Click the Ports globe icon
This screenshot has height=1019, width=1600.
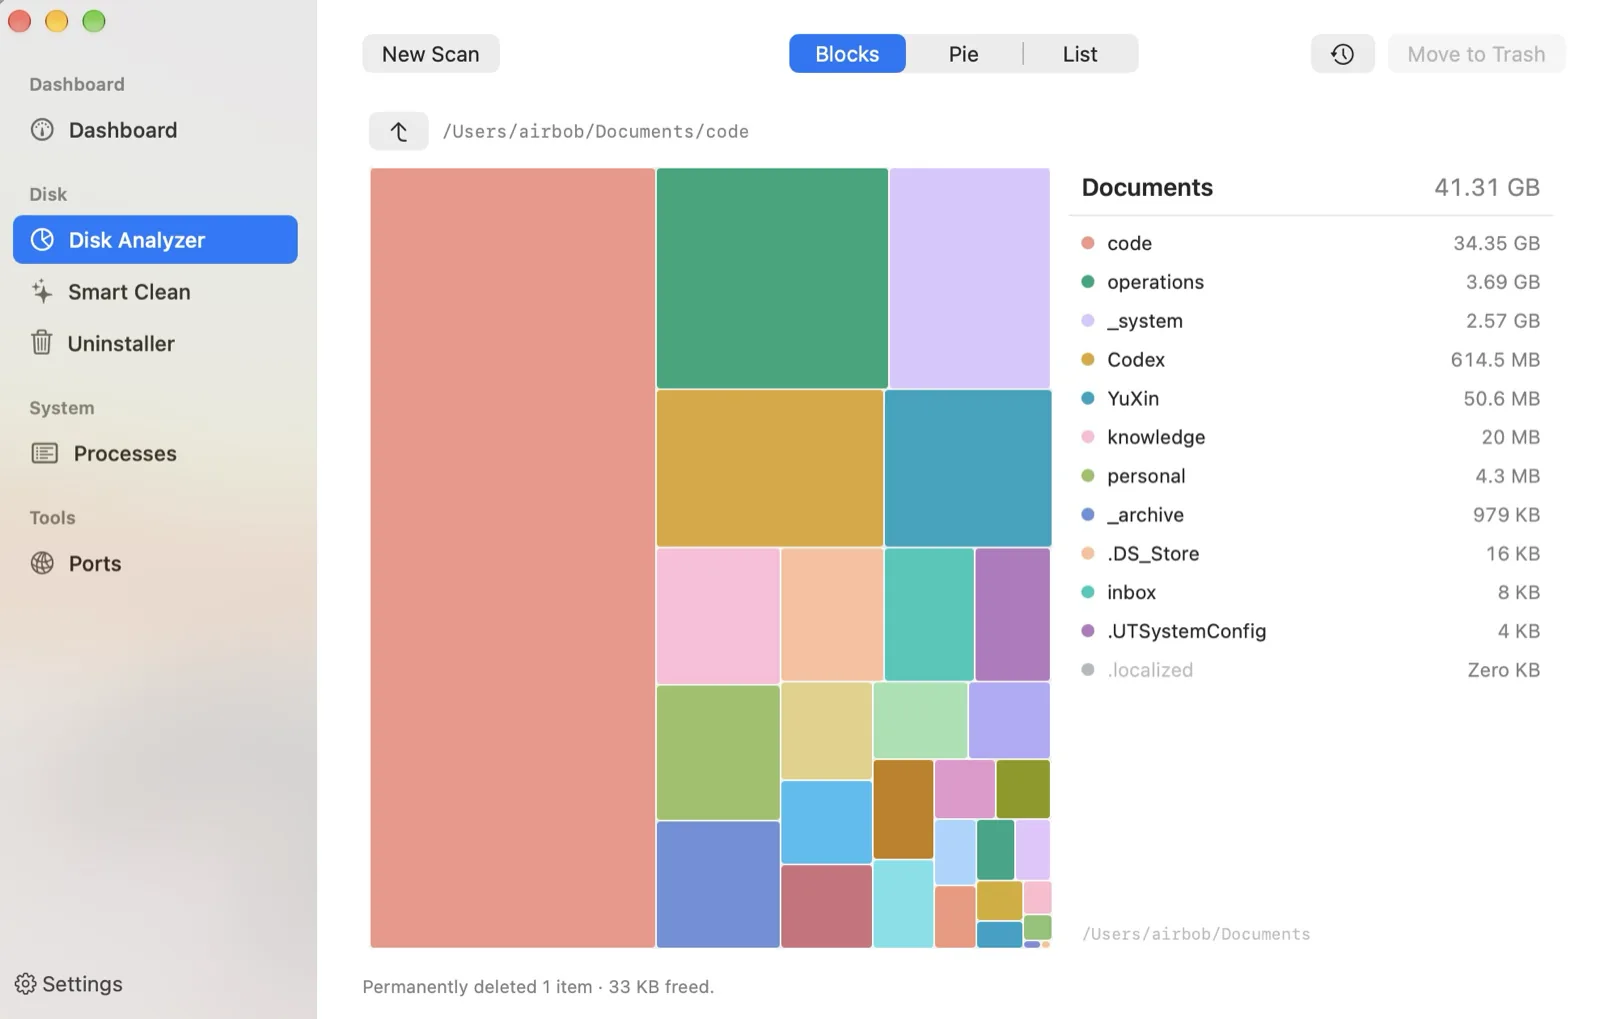click(x=42, y=563)
